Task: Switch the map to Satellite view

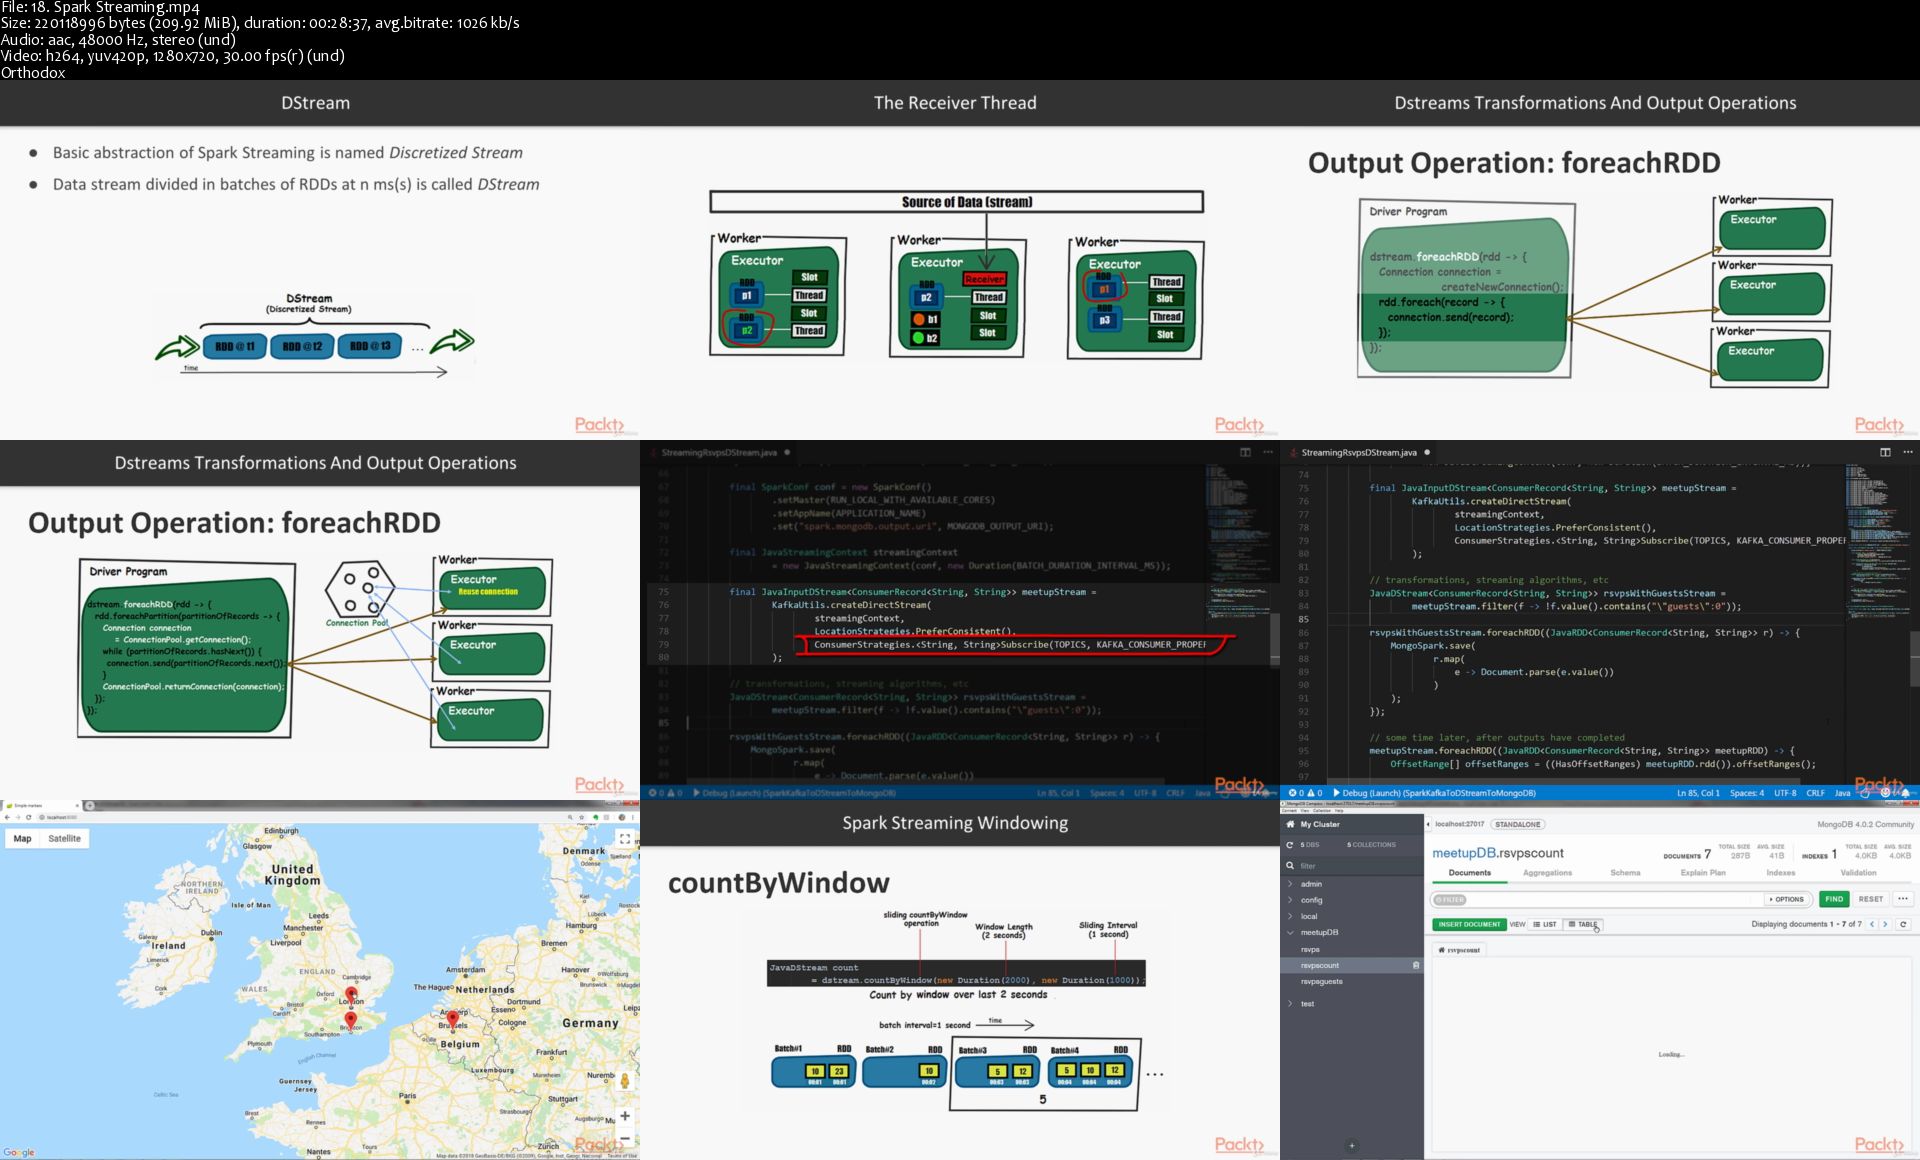Action: [64, 839]
